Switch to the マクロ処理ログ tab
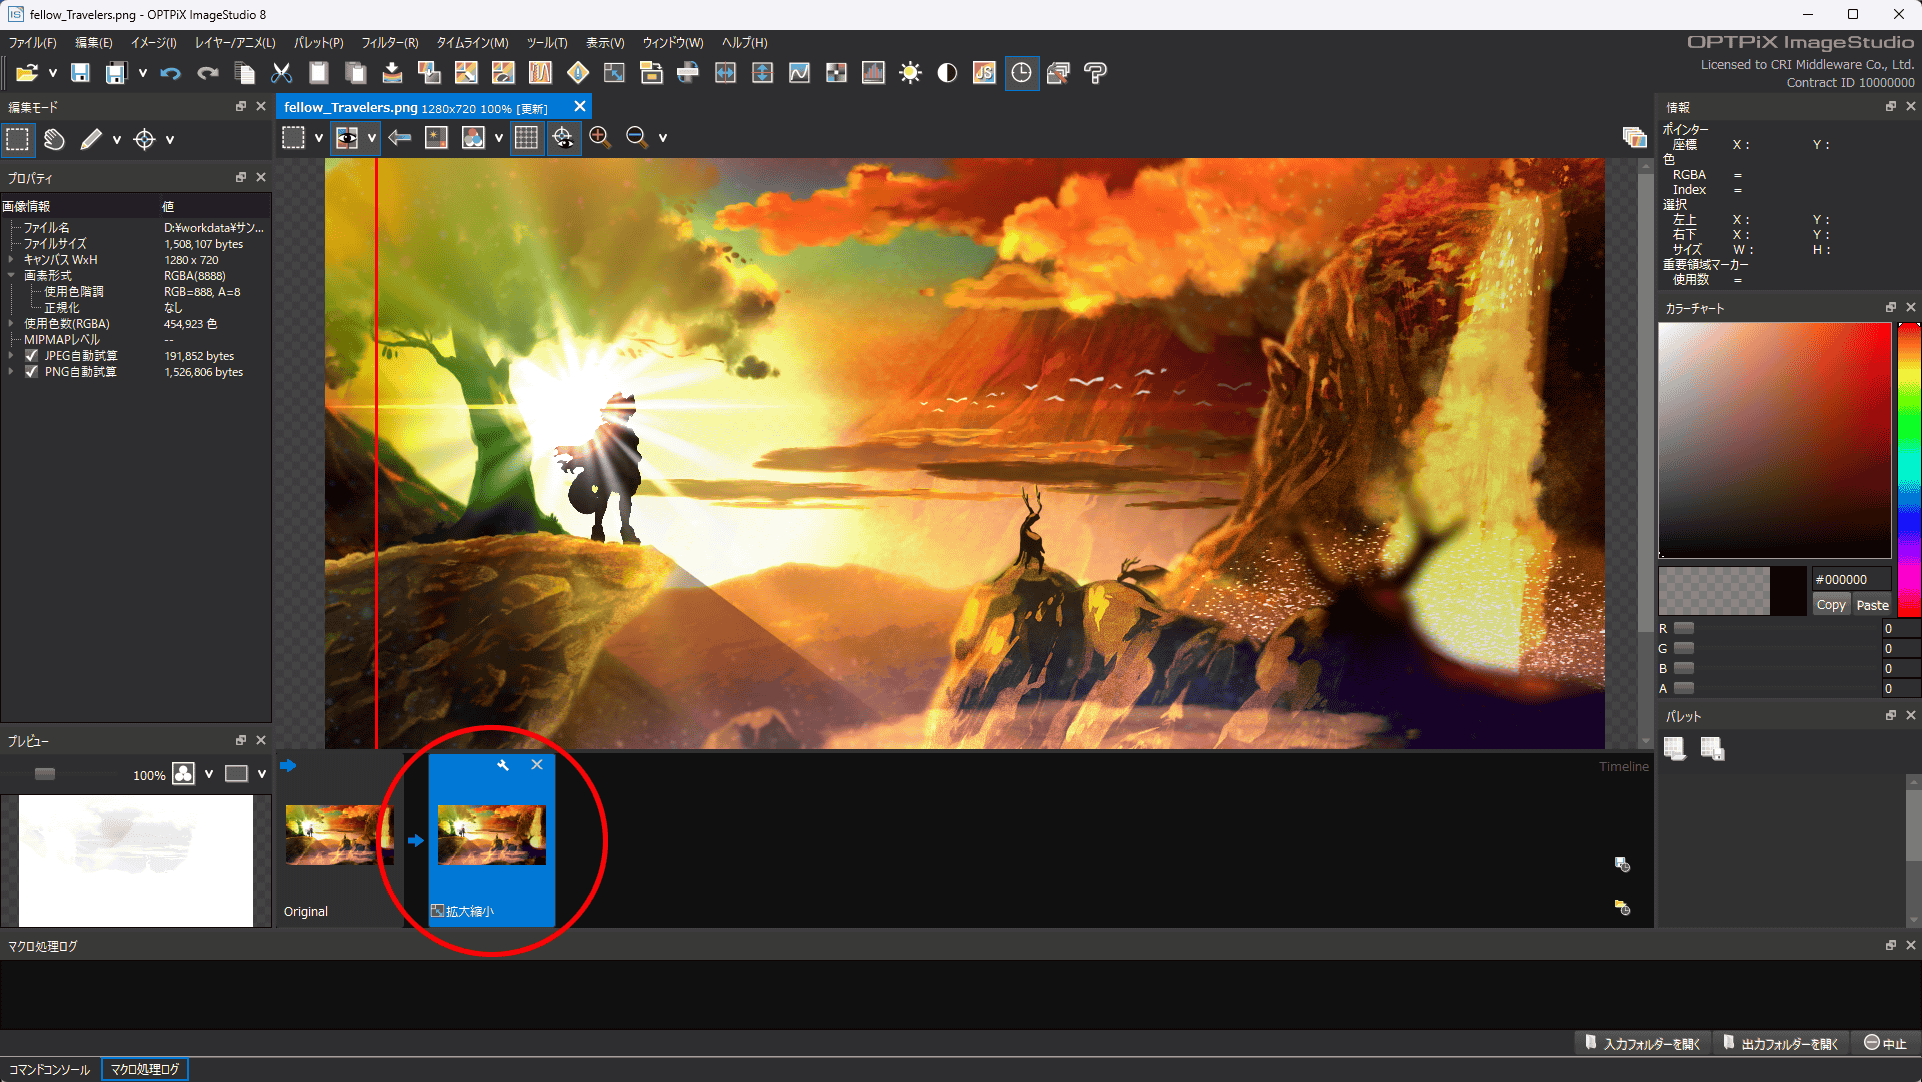 tap(145, 1069)
